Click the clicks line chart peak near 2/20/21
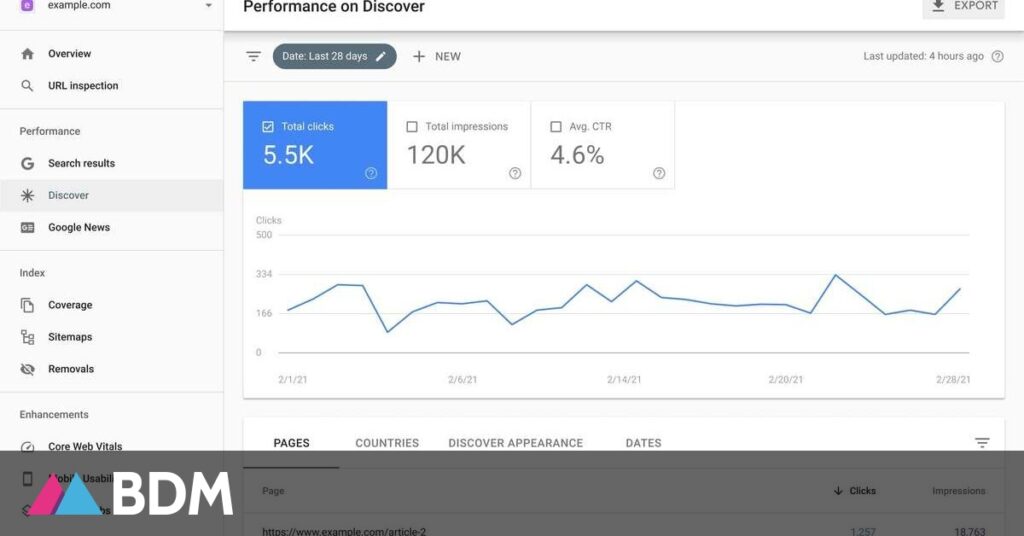Viewport: 1024px width, 536px height. [835, 275]
